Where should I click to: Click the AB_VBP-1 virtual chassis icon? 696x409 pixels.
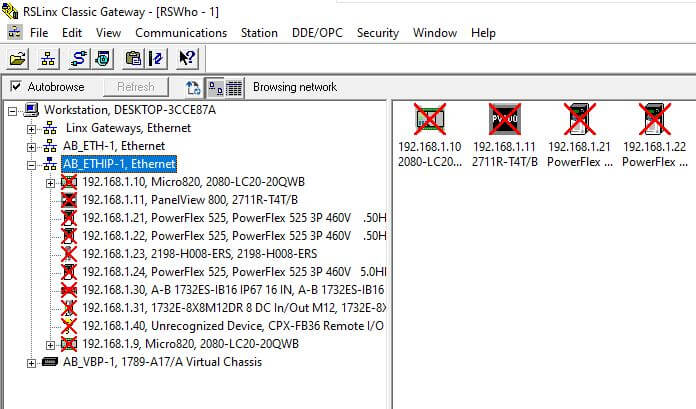(x=50, y=362)
